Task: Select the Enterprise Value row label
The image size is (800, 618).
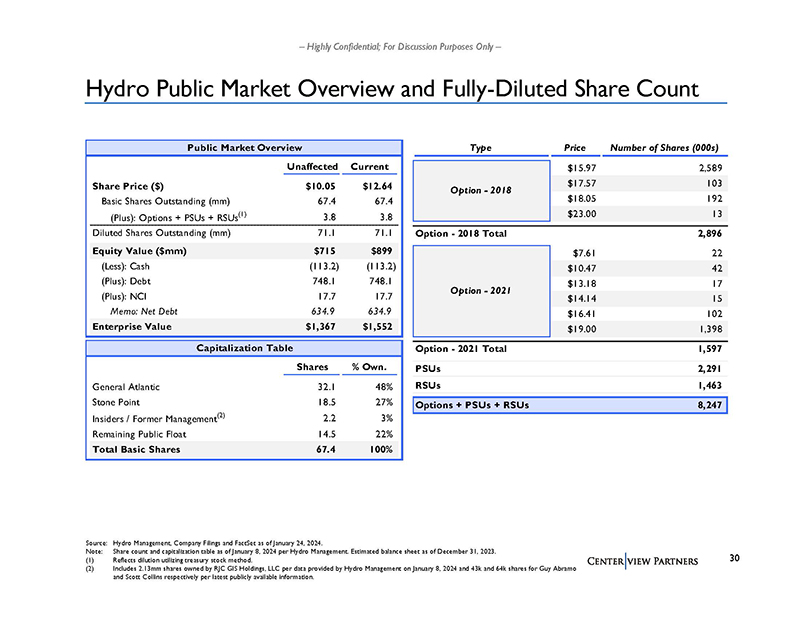Action: (131, 326)
